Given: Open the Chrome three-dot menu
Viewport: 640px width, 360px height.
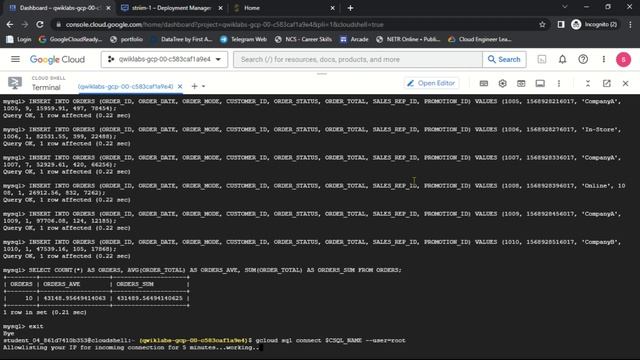Looking at the screenshot, I should [x=630, y=24].
